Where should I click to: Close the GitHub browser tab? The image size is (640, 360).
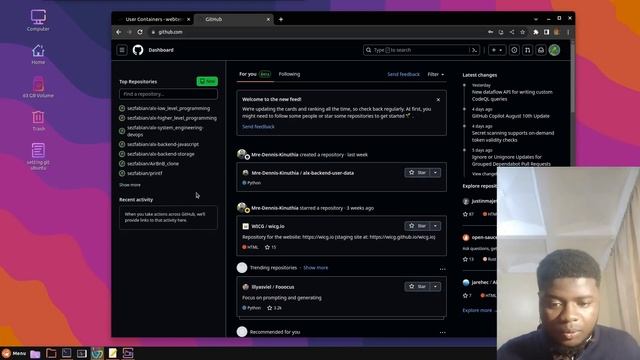268,19
